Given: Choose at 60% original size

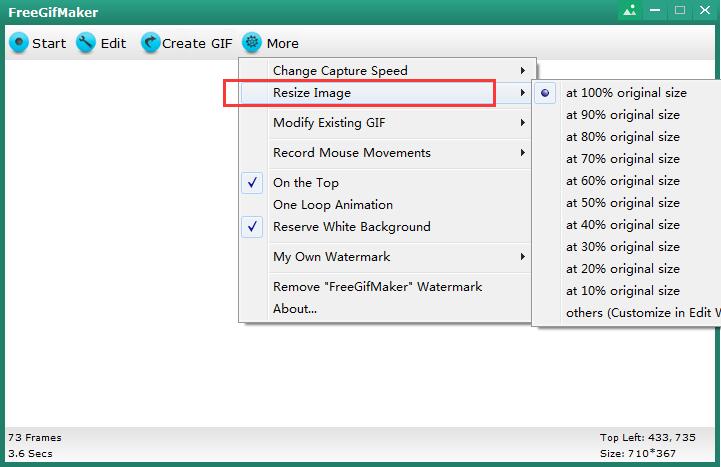Looking at the screenshot, I should coord(623,181).
